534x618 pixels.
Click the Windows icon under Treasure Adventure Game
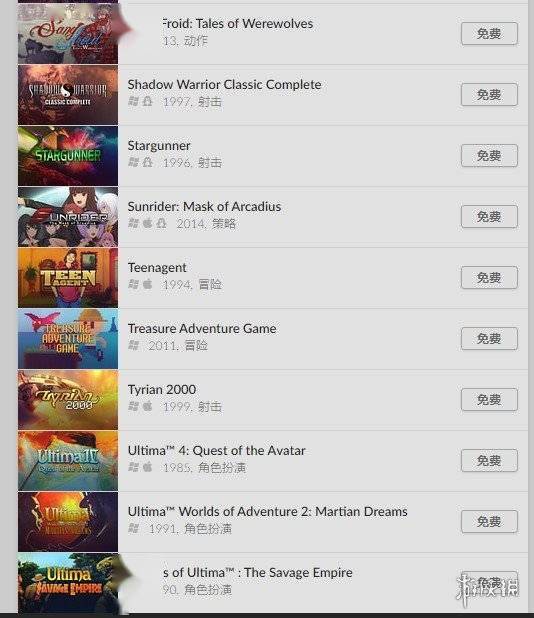(x=133, y=345)
